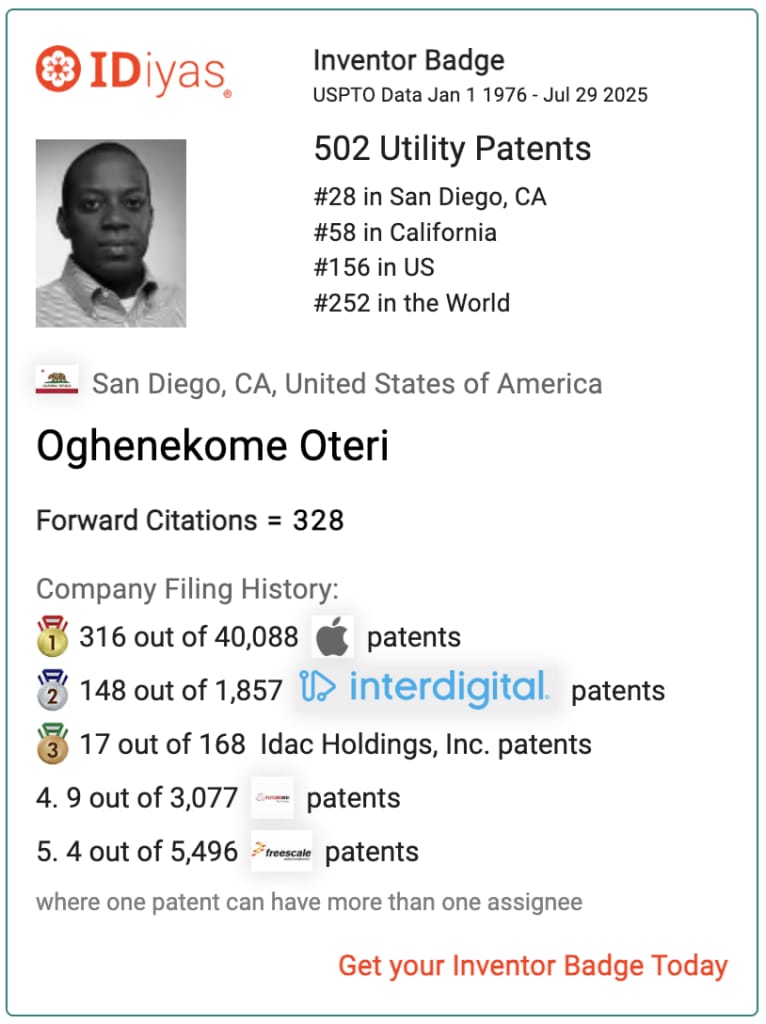Click the IDiyas flower logo icon
766x1024 pixels.
click(x=58, y=69)
